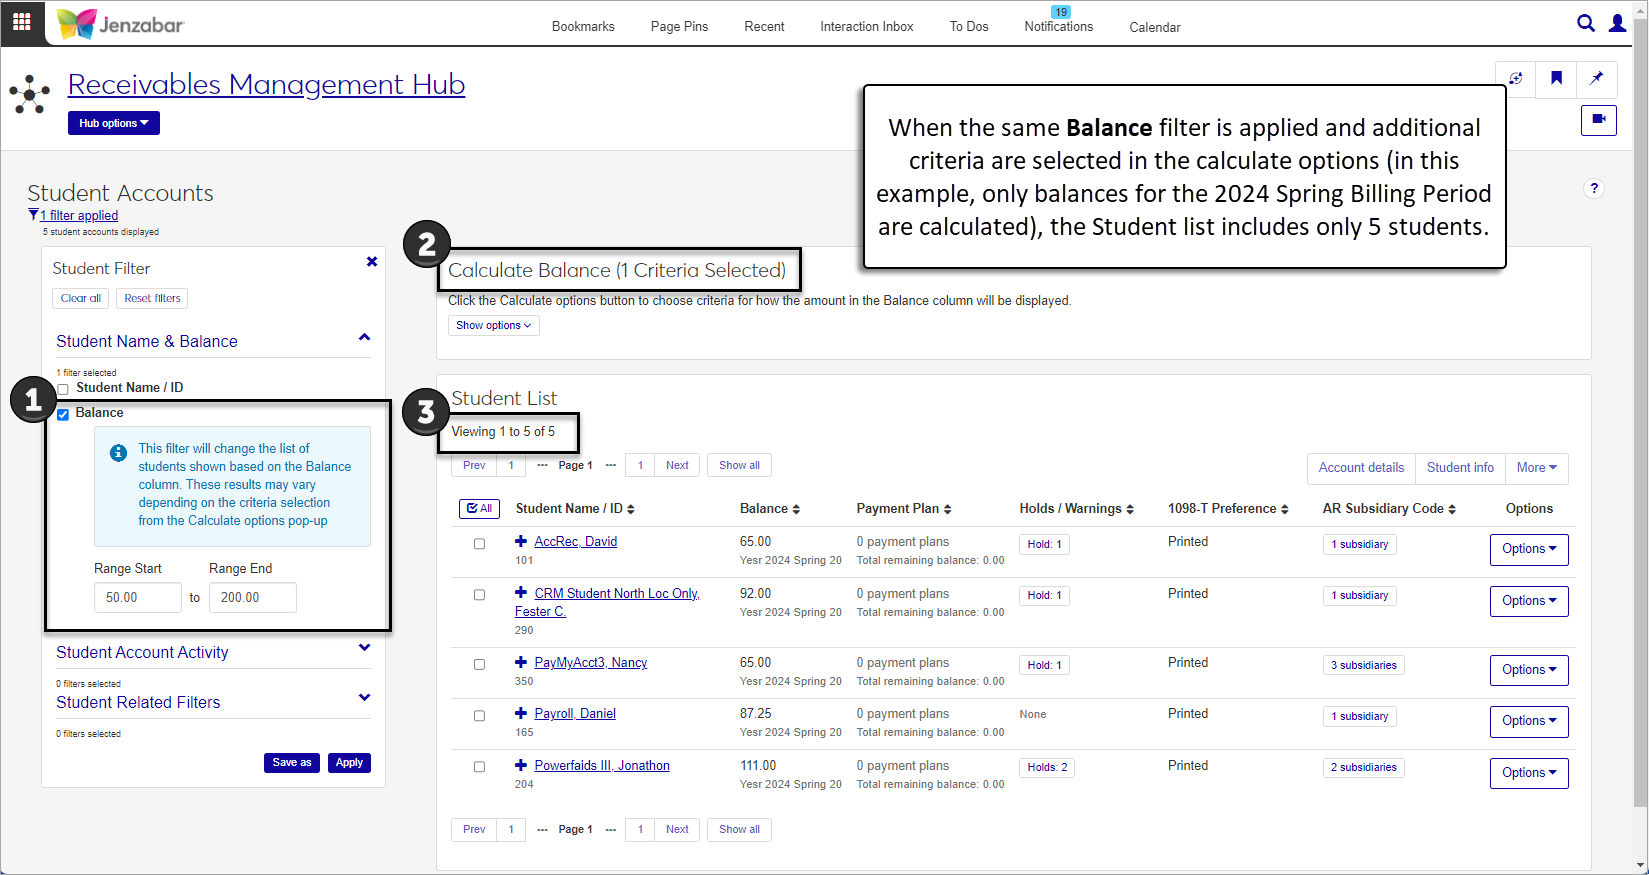The height and width of the screenshot is (875, 1649).
Task: Open the user profile icon
Action: (1617, 23)
